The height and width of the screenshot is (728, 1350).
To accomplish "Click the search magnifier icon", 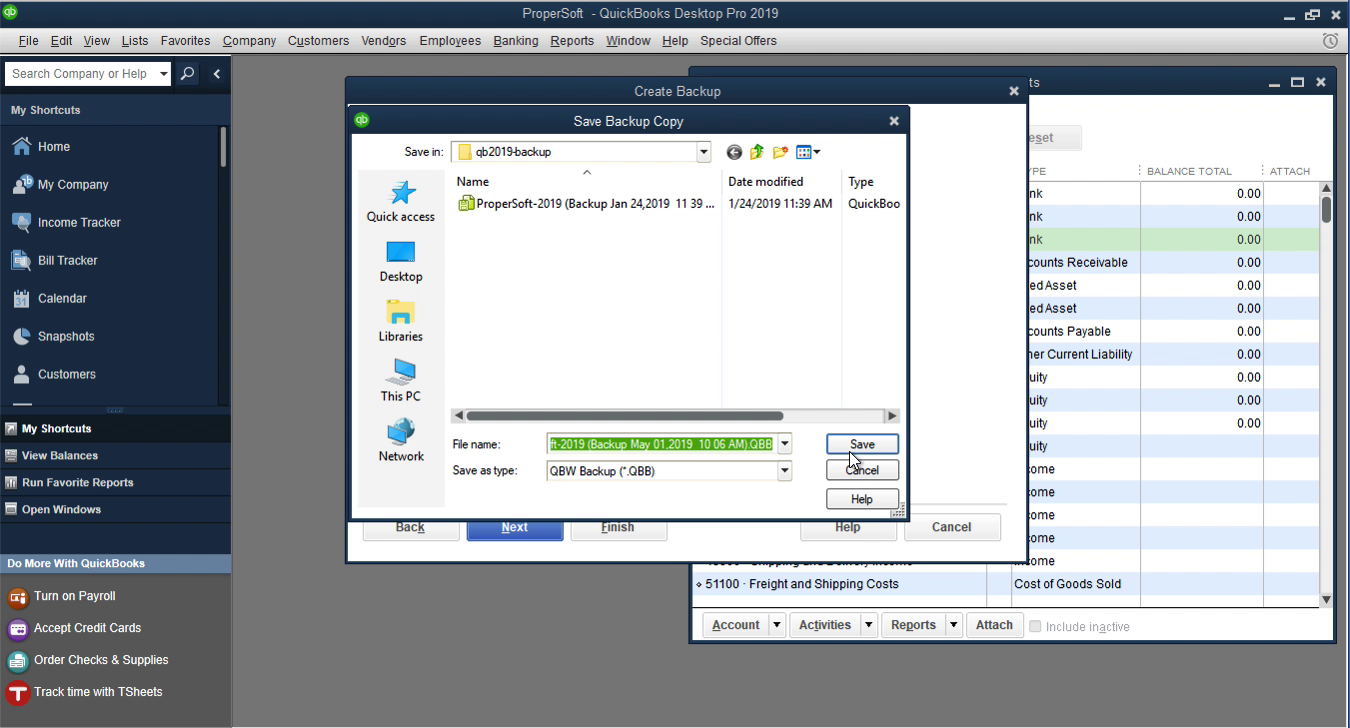I will (x=187, y=73).
